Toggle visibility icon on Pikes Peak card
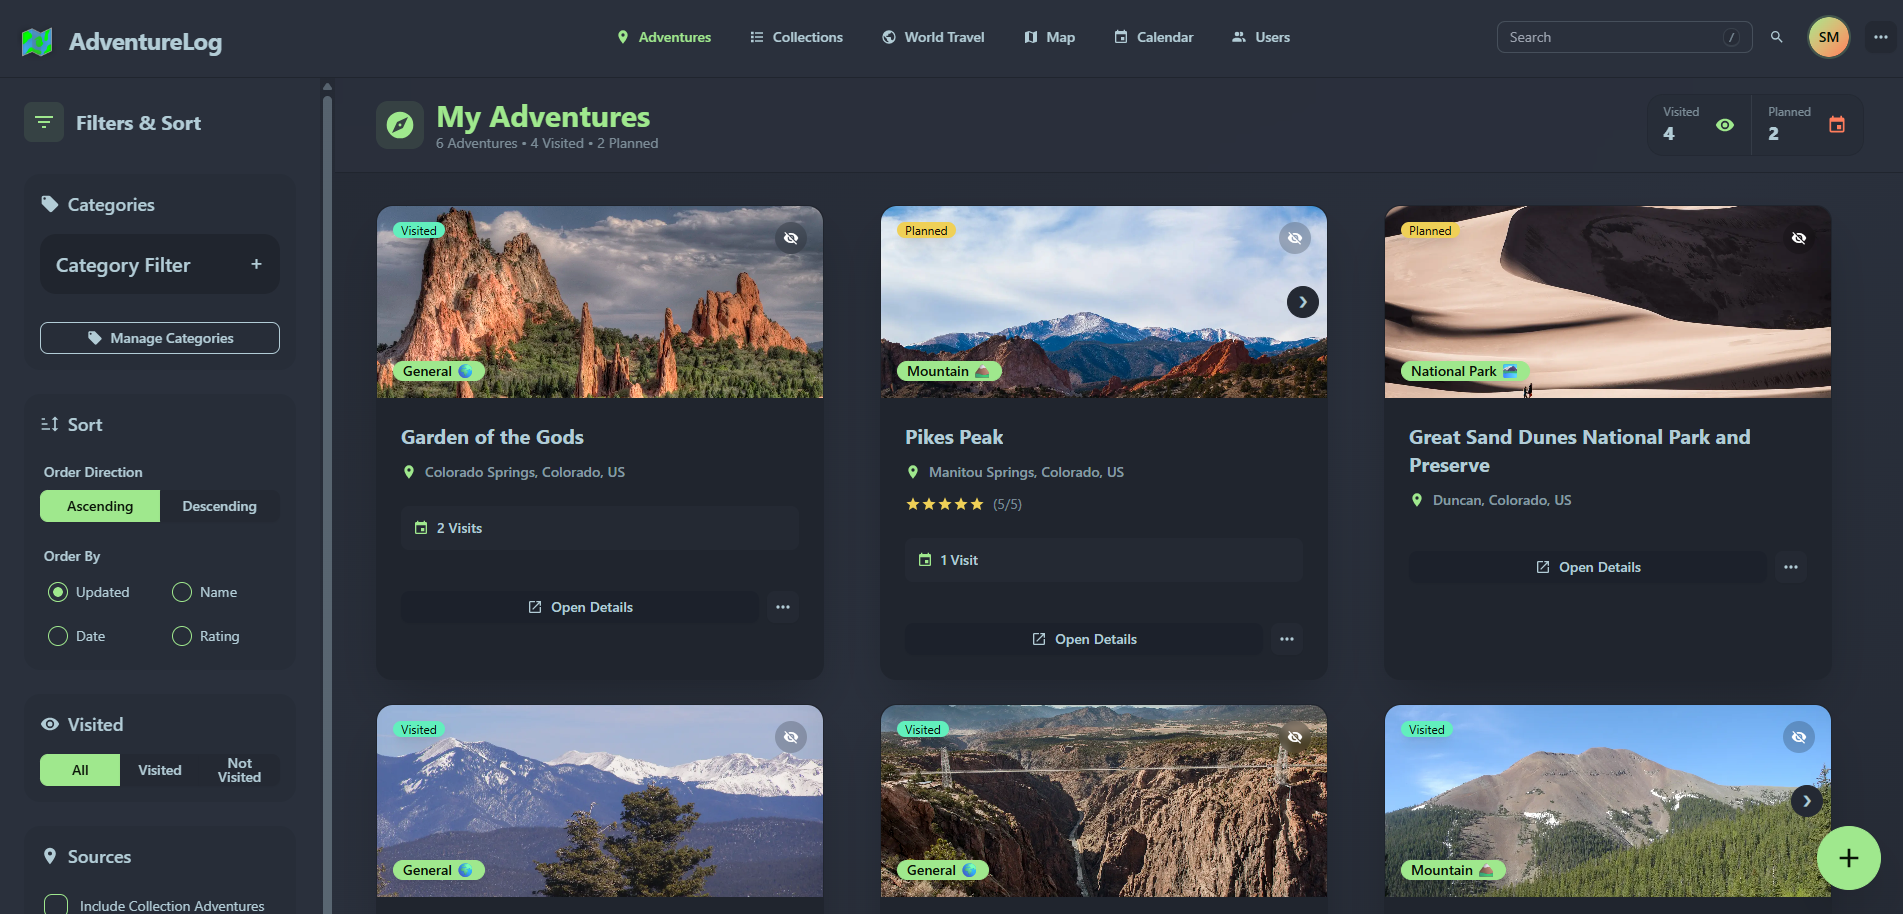The image size is (1903, 914). pyautogui.click(x=1294, y=238)
